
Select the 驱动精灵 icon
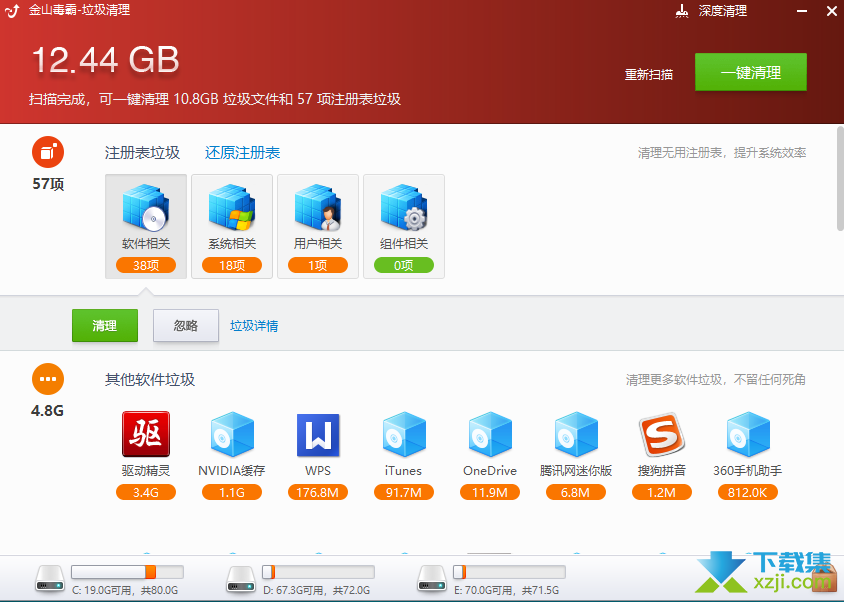click(146, 434)
